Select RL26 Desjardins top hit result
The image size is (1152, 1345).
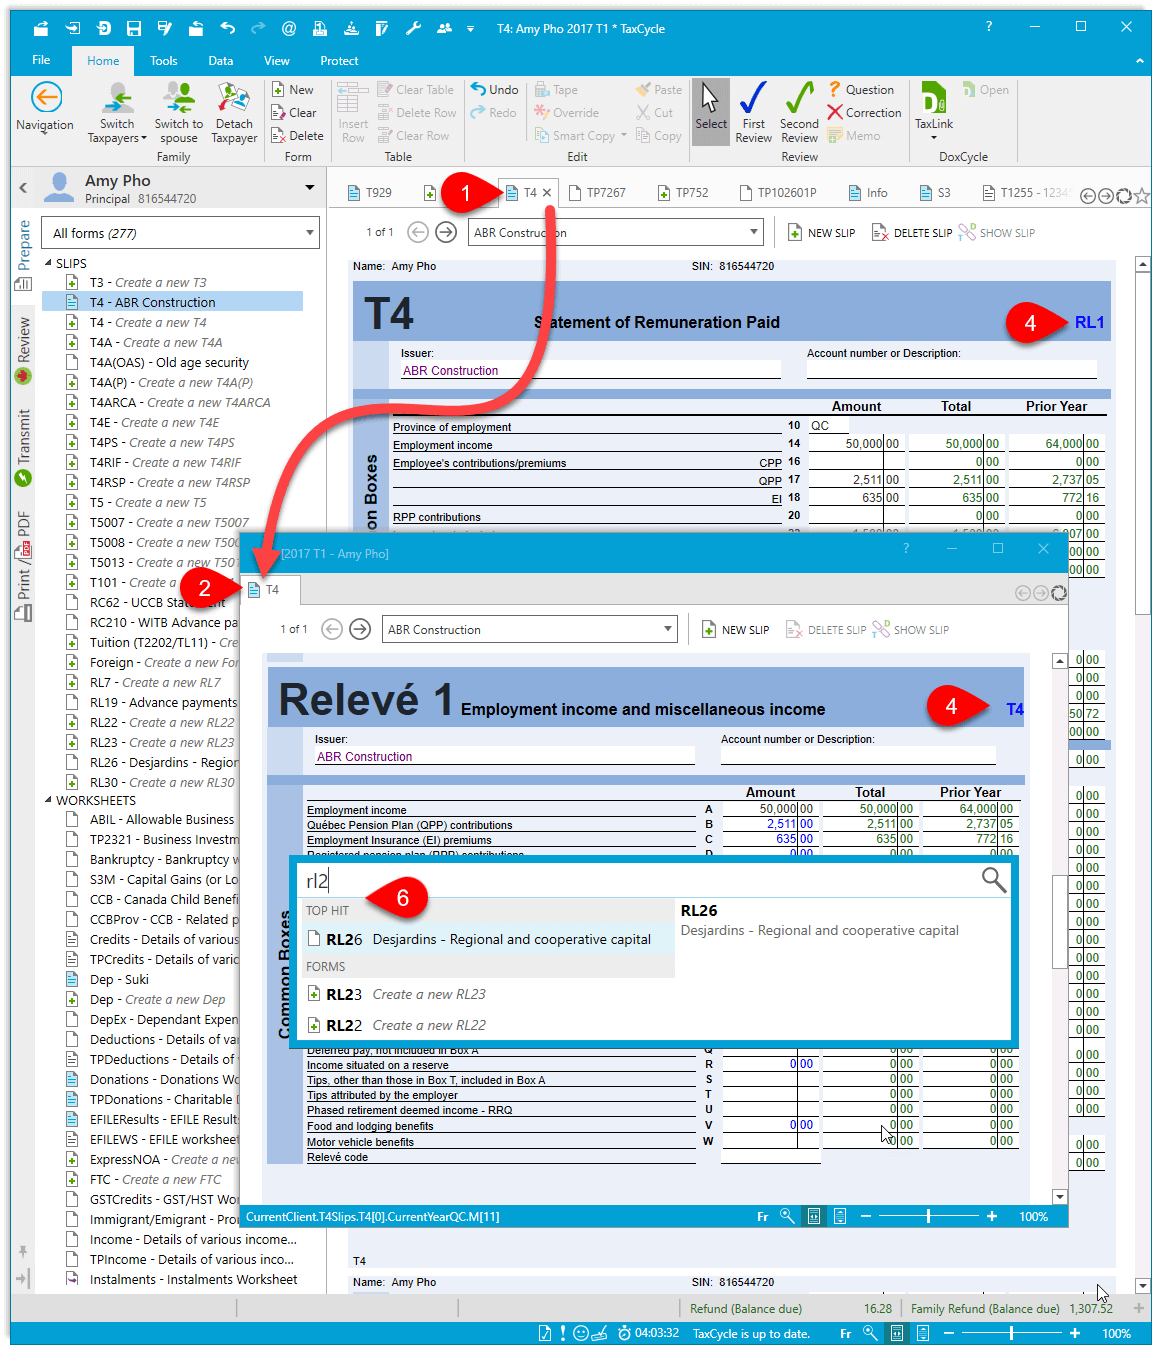pos(488,940)
